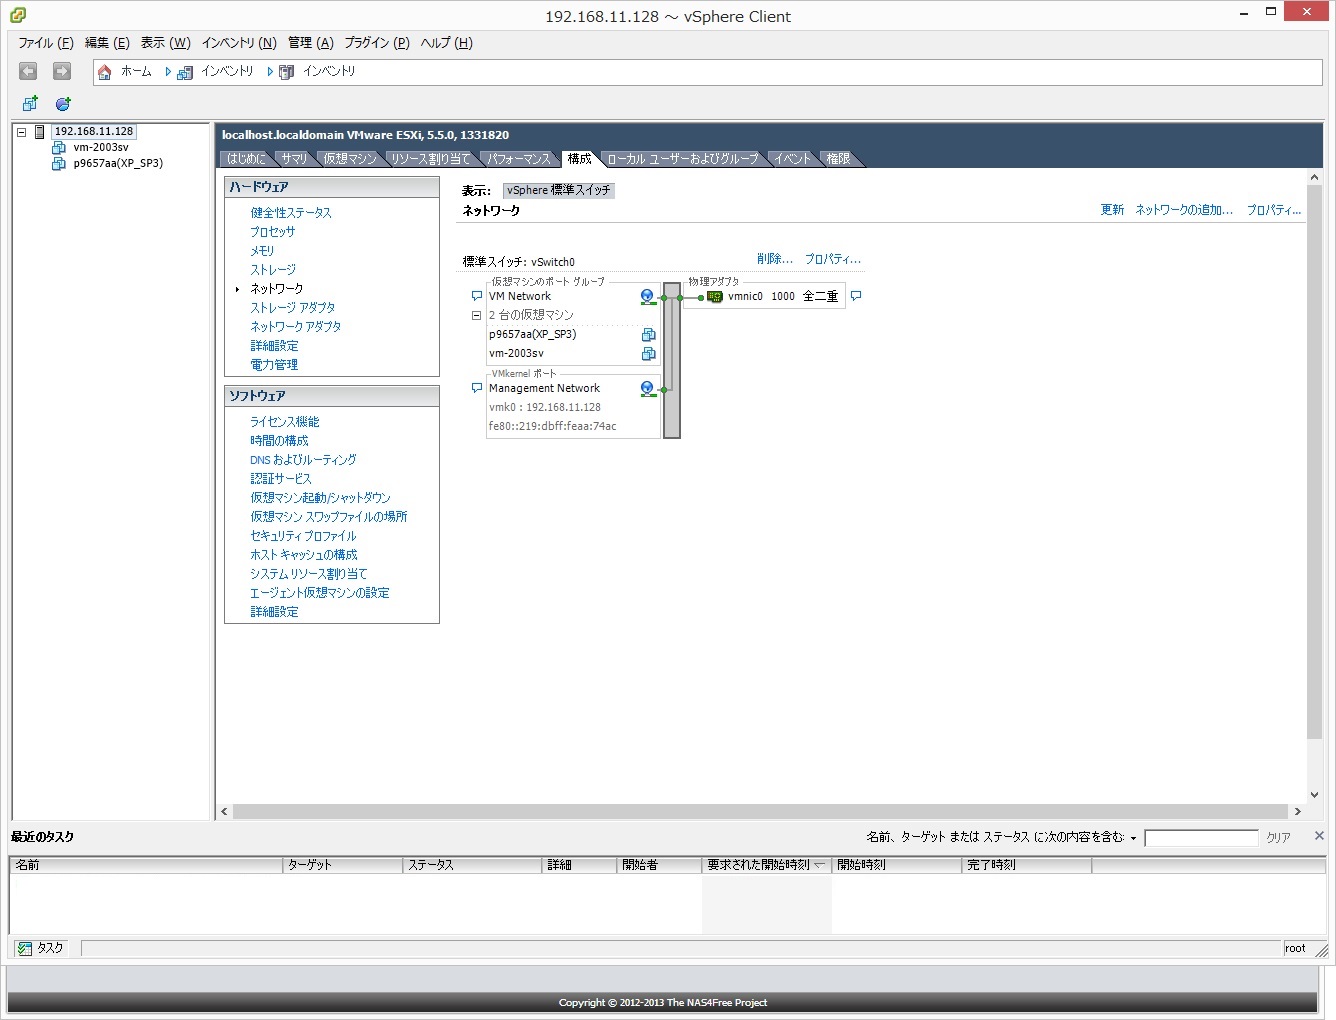Open info bubble right of vmnic0 adapter
Image resolution: width=1336 pixels, height=1020 pixels.
tap(856, 296)
